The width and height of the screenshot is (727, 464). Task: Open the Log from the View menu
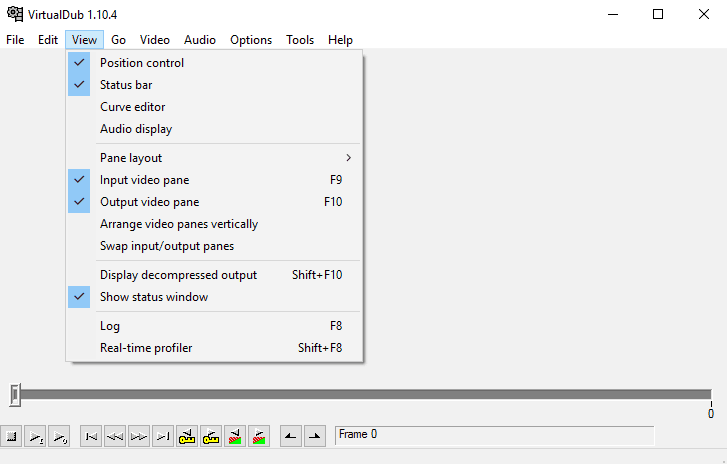[214, 326]
